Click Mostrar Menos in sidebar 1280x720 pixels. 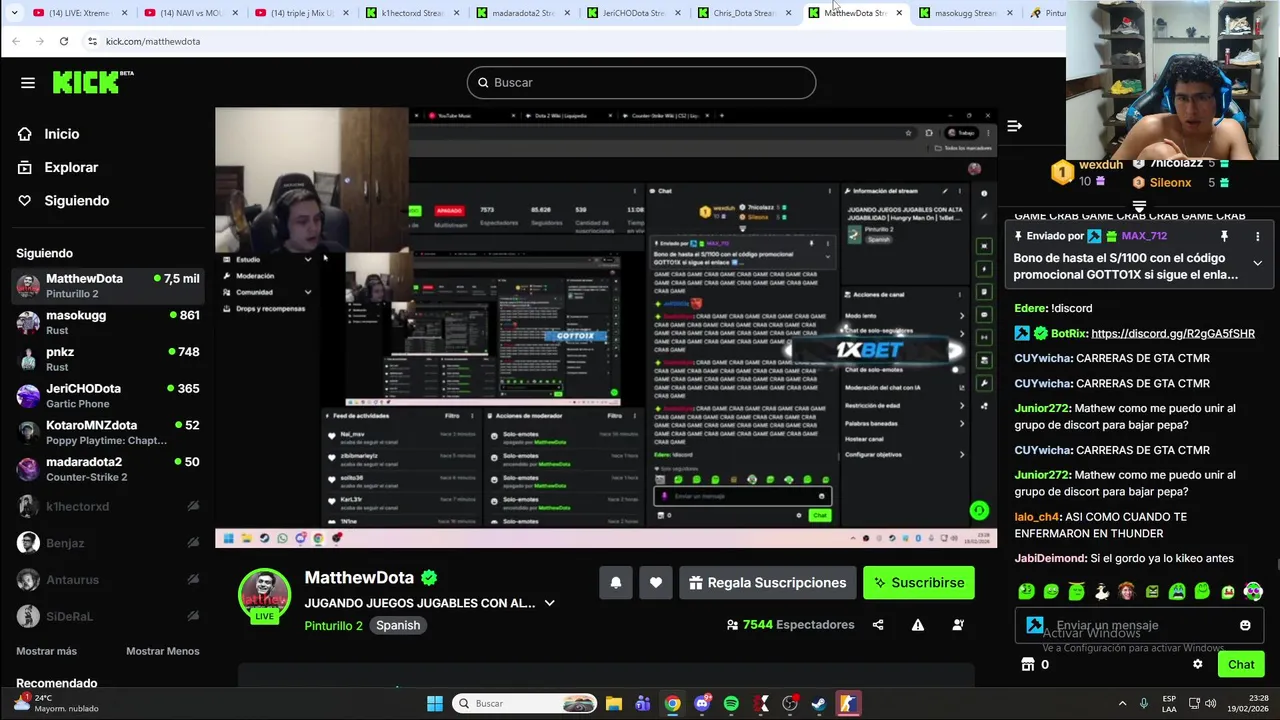coord(163,651)
